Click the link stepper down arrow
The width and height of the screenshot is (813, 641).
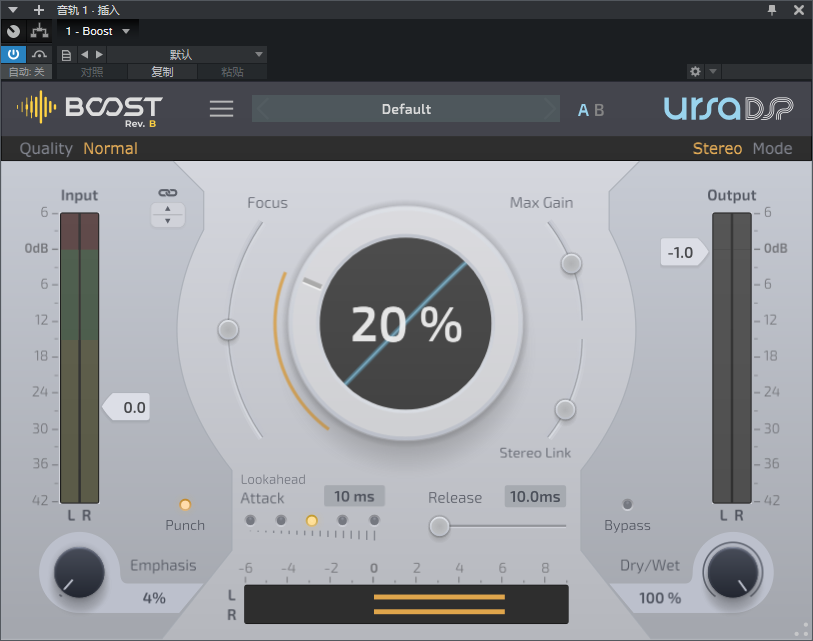pos(167,221)
